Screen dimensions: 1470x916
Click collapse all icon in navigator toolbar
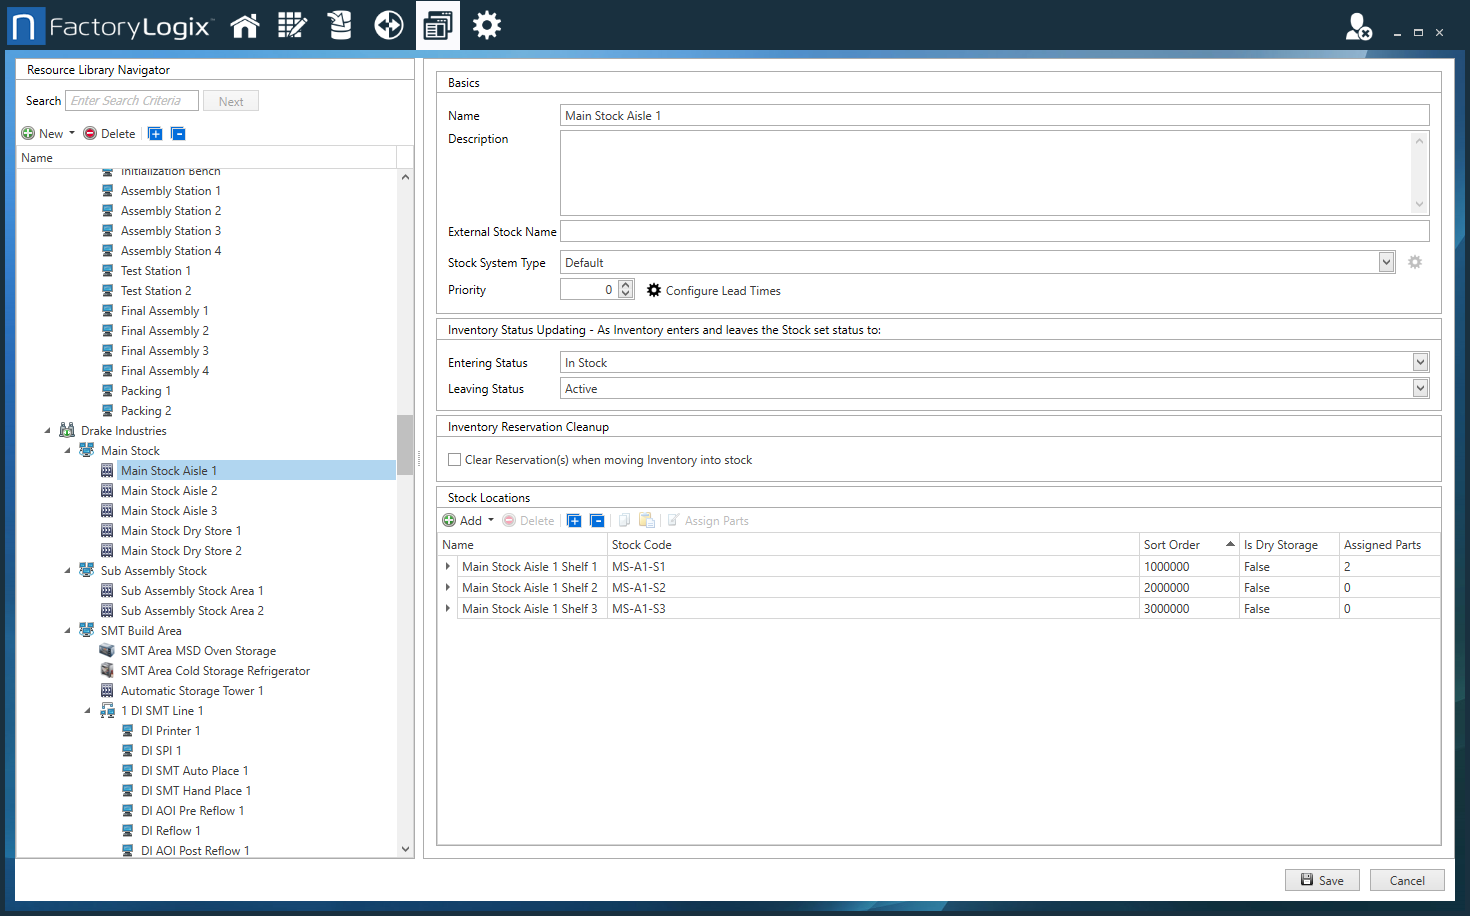pyautogui.click(x=178, y=134)
